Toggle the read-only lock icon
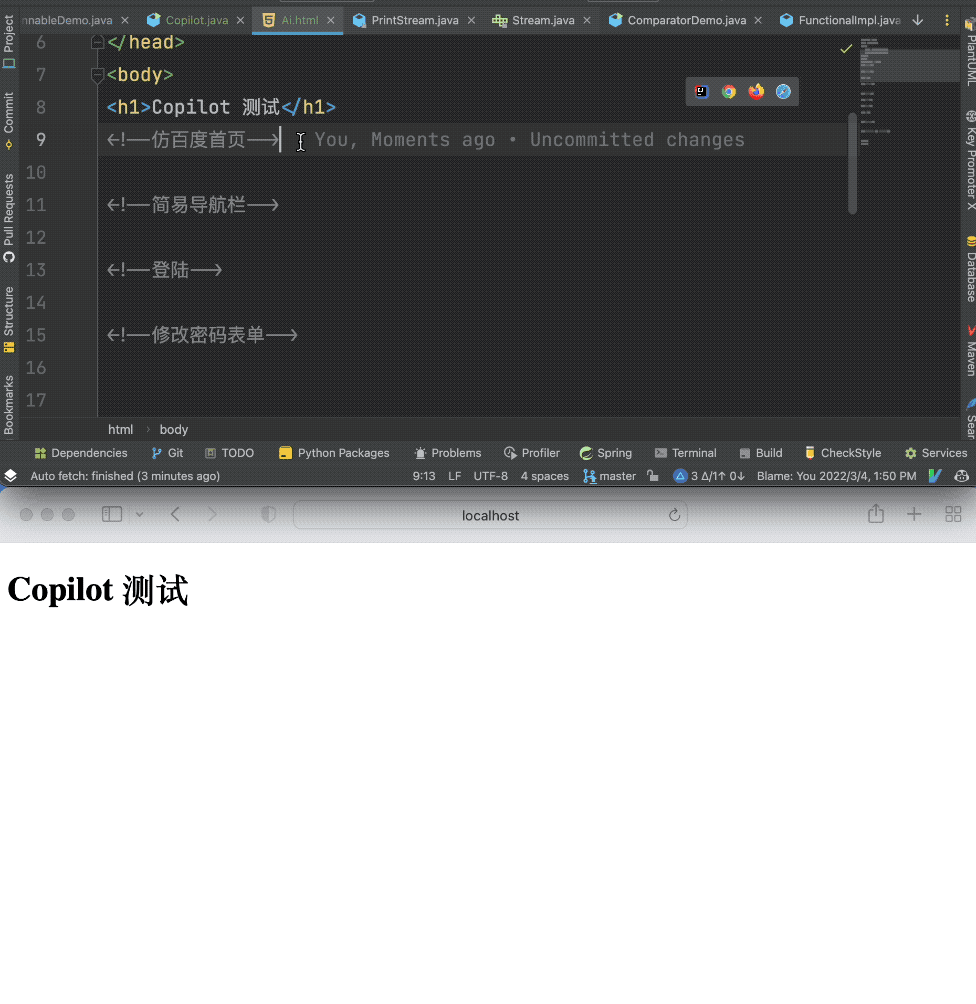 pos(653,476)
